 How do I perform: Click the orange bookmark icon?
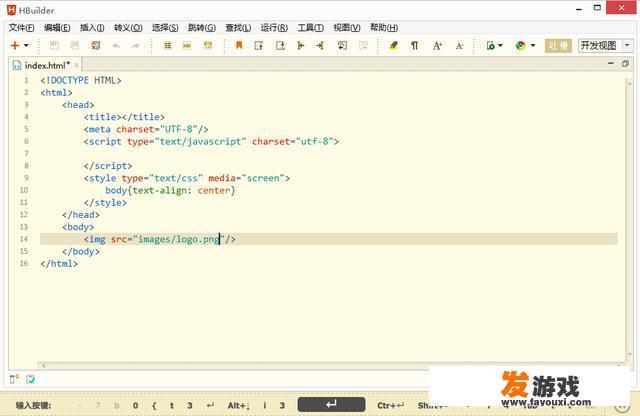click(239, 45)
